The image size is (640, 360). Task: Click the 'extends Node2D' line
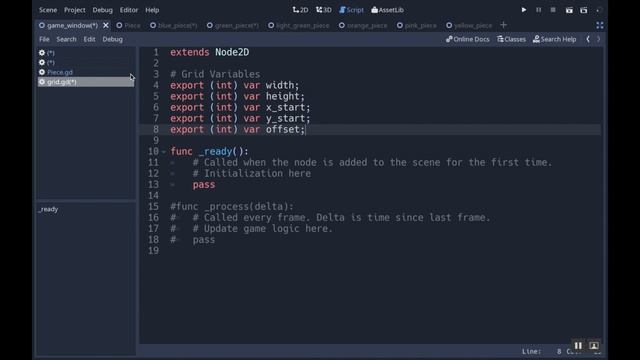tap(209, 52)
